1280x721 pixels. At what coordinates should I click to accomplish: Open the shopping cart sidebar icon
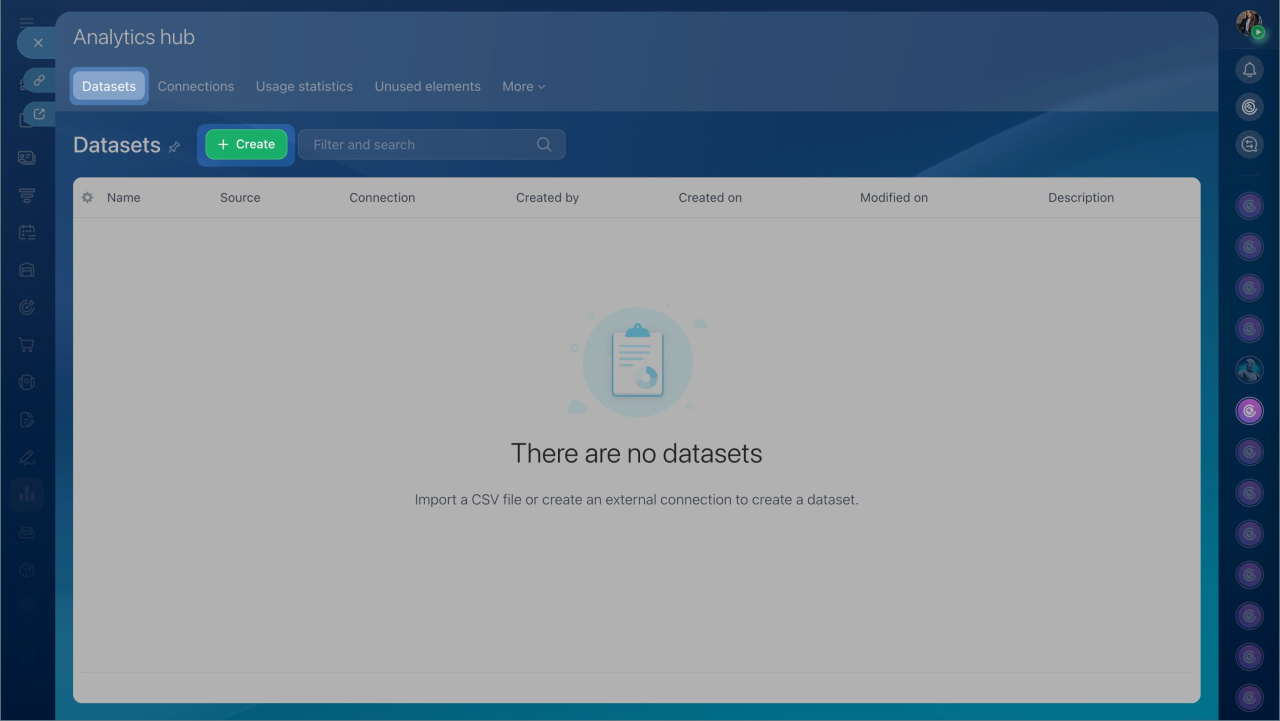point(27,345)
